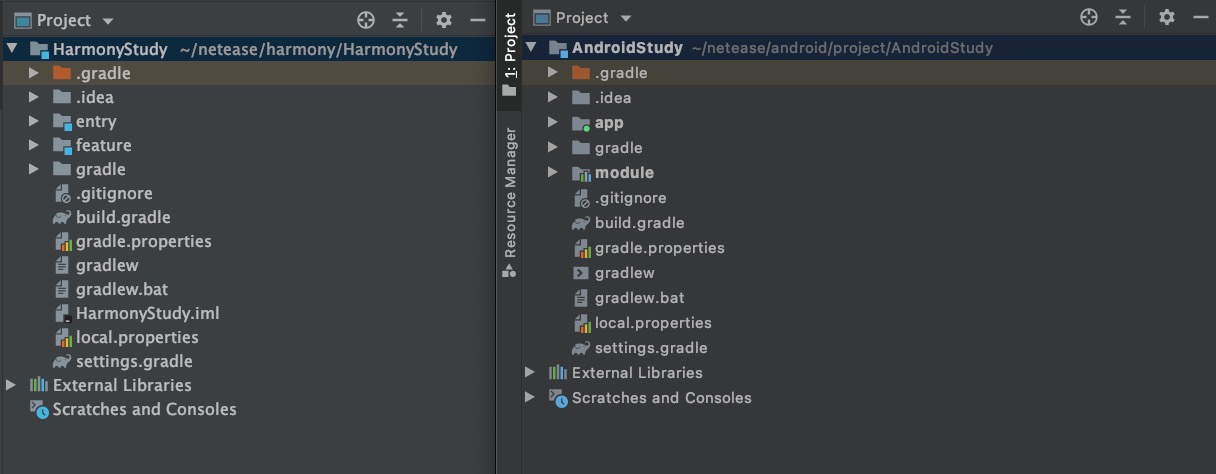Click collapse-all icon in AndroidStudy panel

(1123, 17)
